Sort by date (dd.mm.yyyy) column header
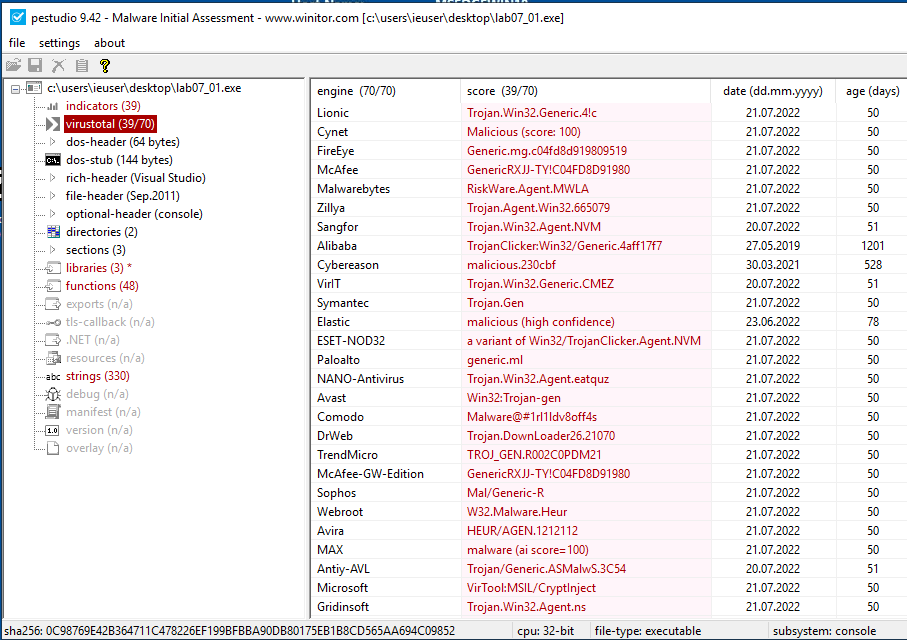The width and height of the screenshot is (907, 640). [773, 91]
